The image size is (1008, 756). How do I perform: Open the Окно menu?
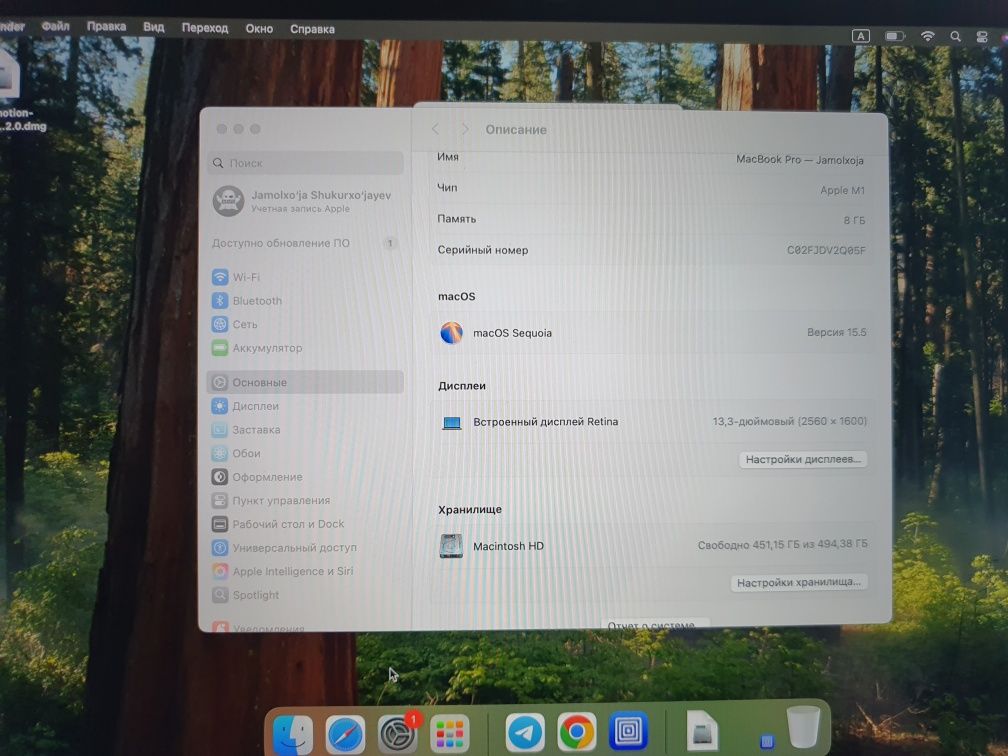click(x=259, y=28)
